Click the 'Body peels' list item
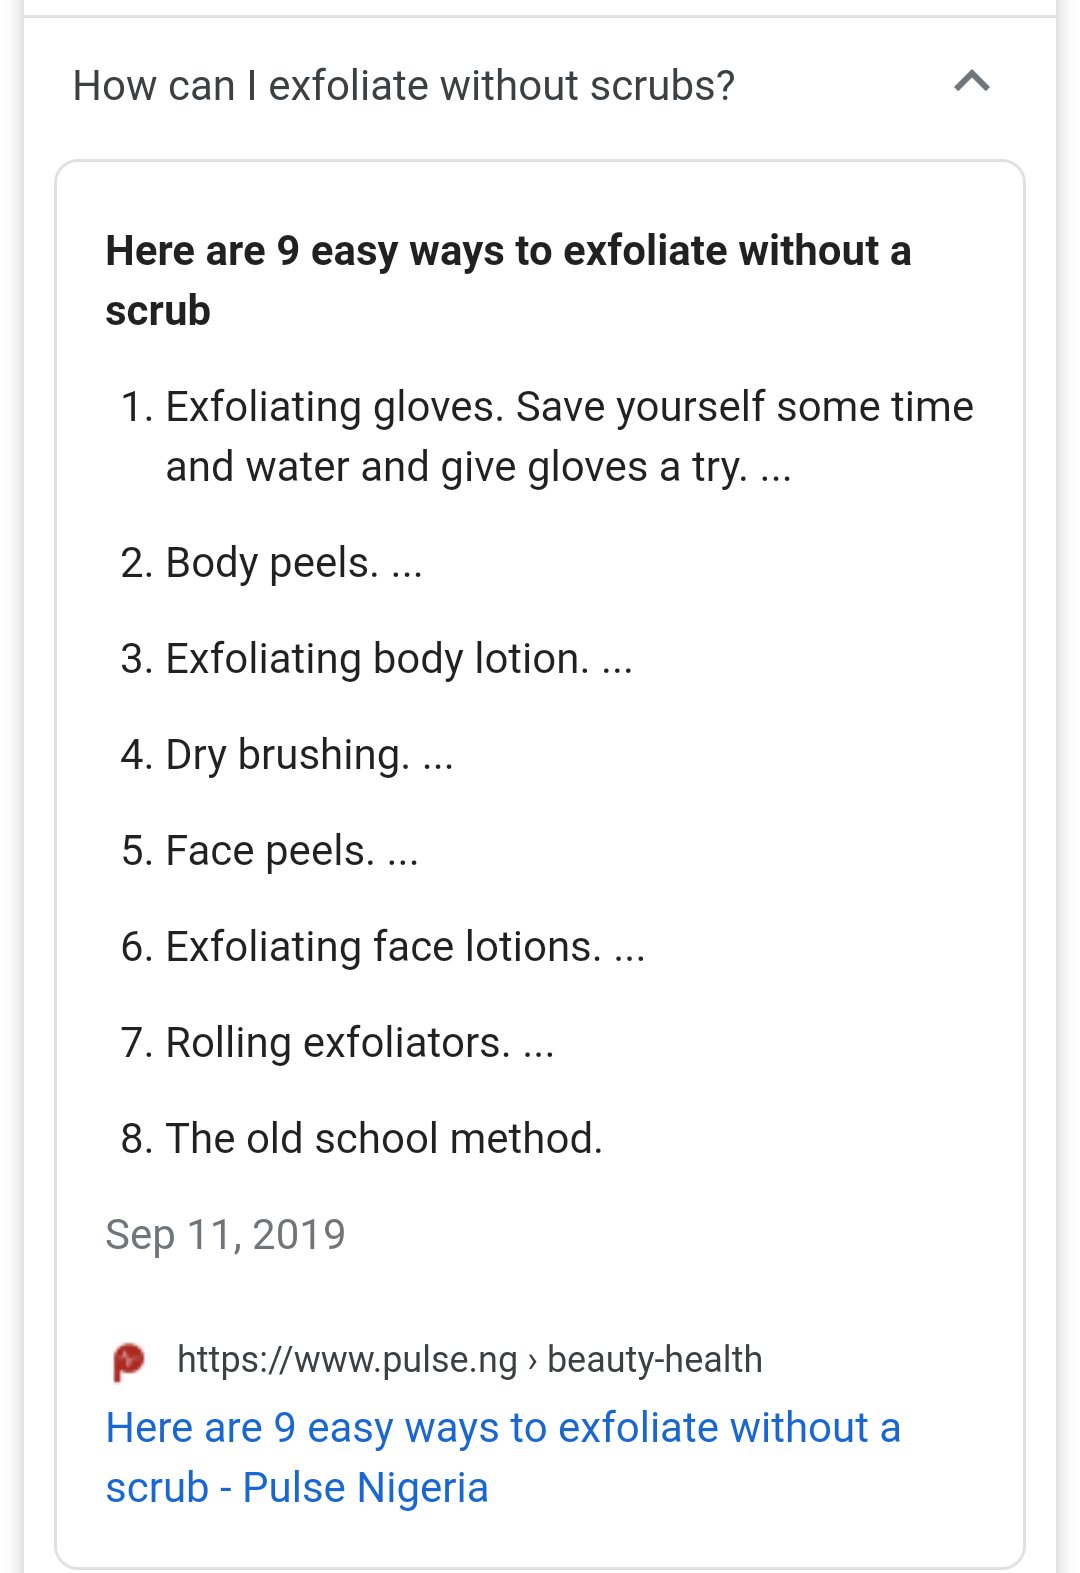 [271, 563]
